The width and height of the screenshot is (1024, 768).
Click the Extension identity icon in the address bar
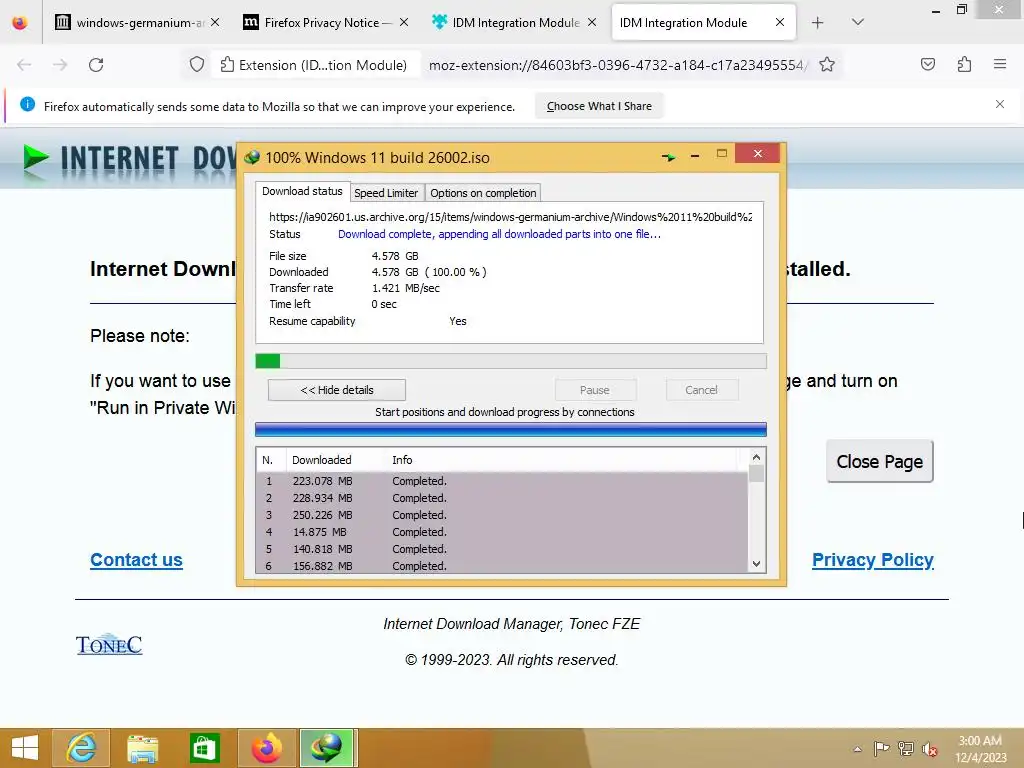click(313, 65)
